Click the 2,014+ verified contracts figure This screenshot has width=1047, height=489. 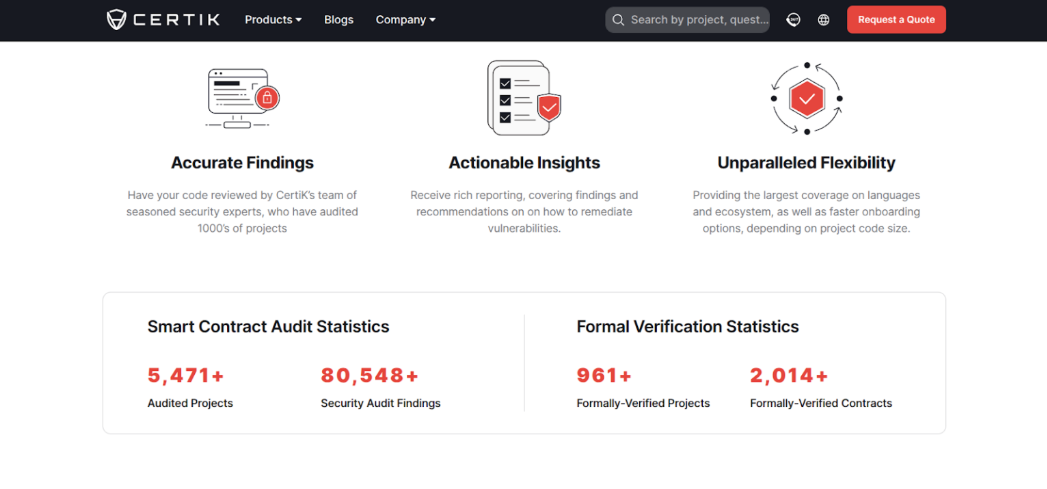[x=789, y=375]
